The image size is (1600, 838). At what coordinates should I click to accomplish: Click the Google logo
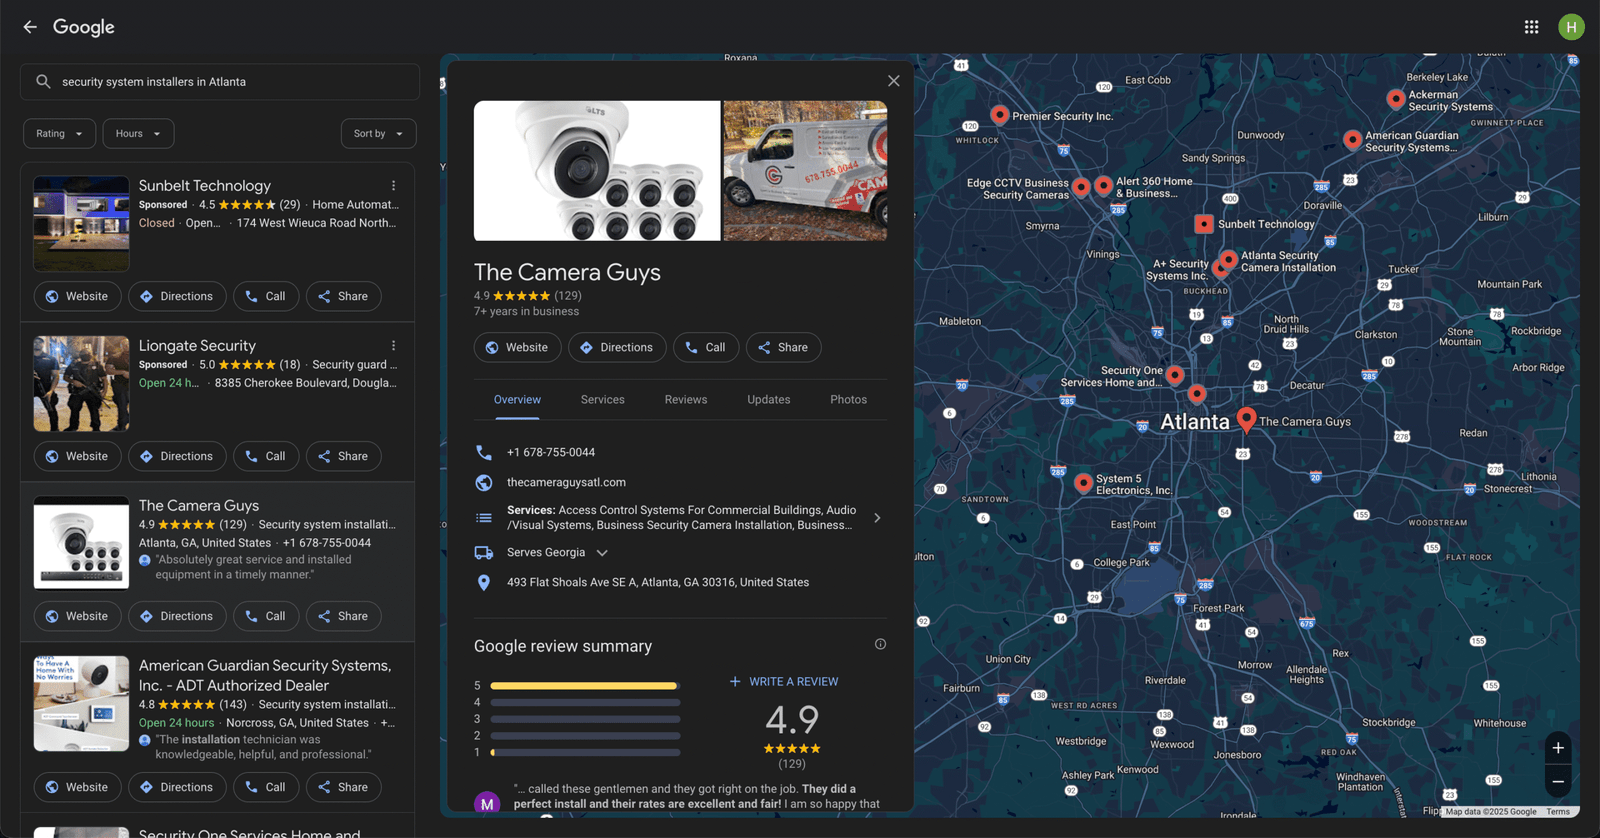[84, 27]
